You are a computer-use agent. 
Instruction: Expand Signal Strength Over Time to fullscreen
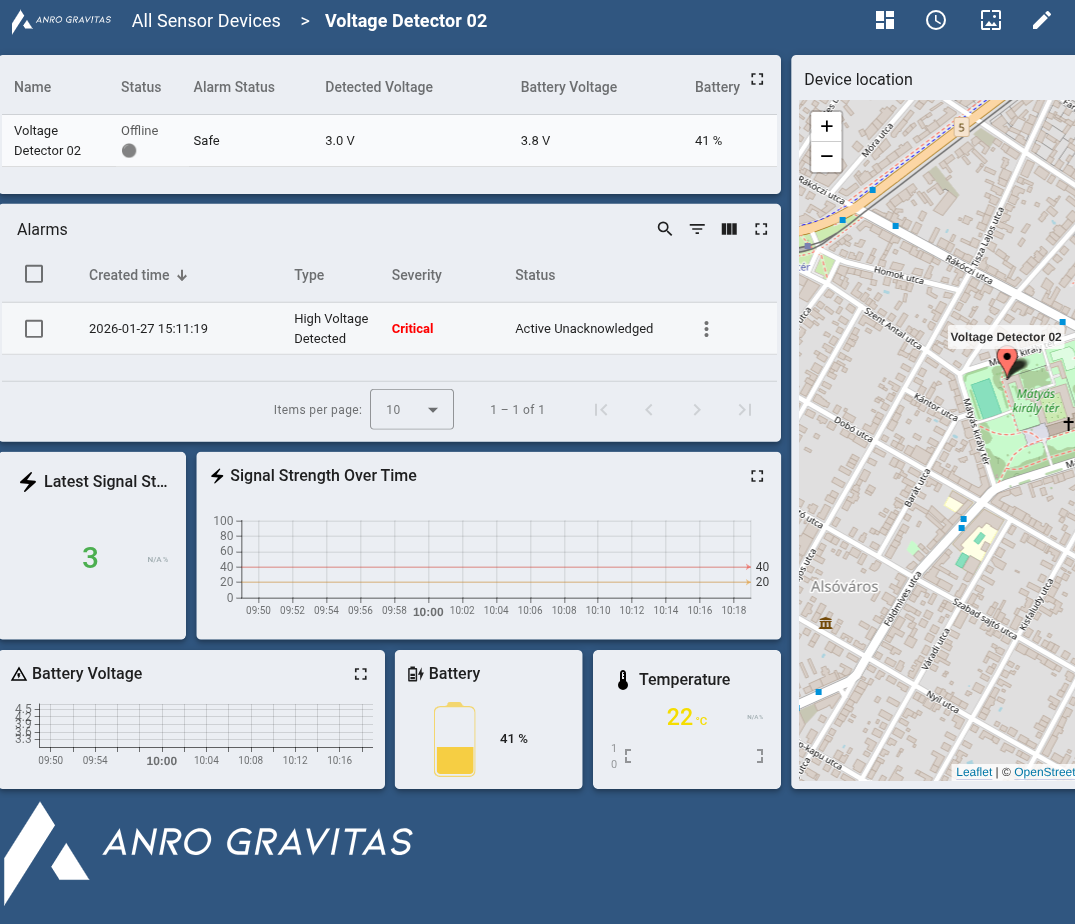(x=757, y=476)
